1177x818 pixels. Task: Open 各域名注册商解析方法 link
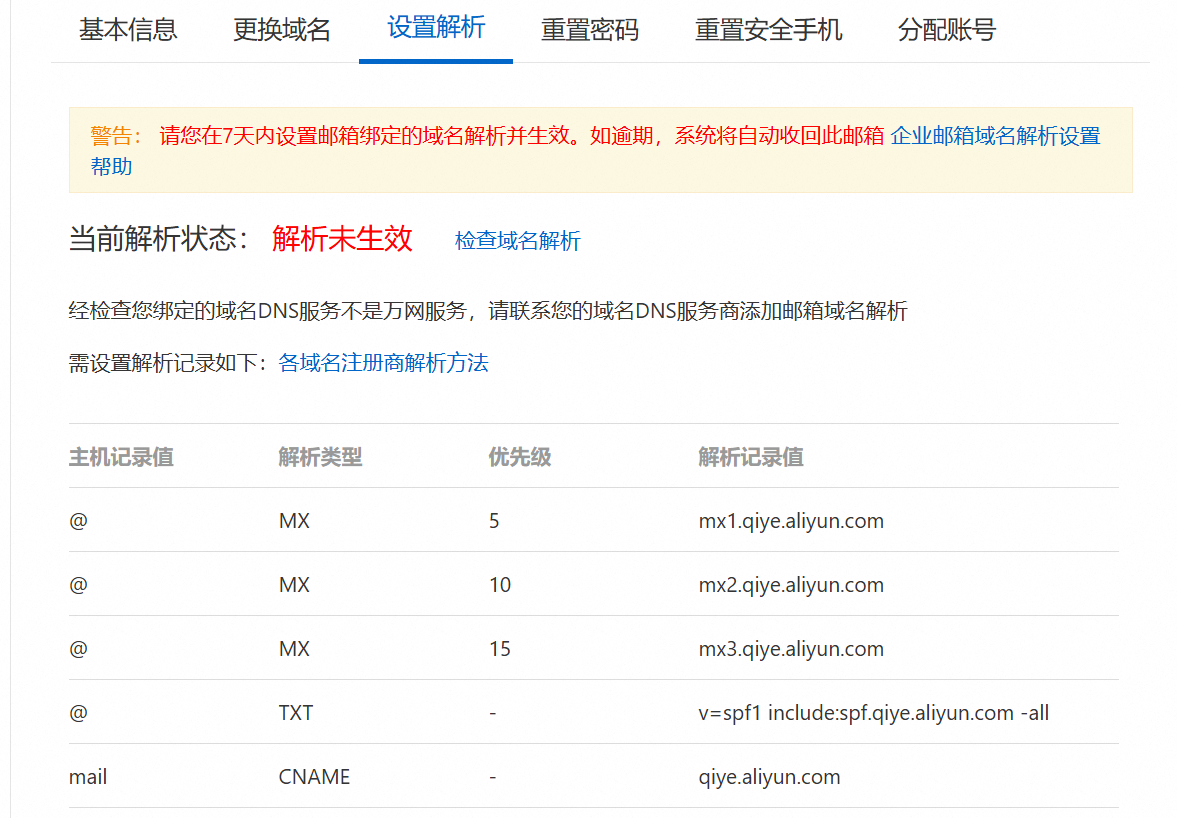point(383,363)
